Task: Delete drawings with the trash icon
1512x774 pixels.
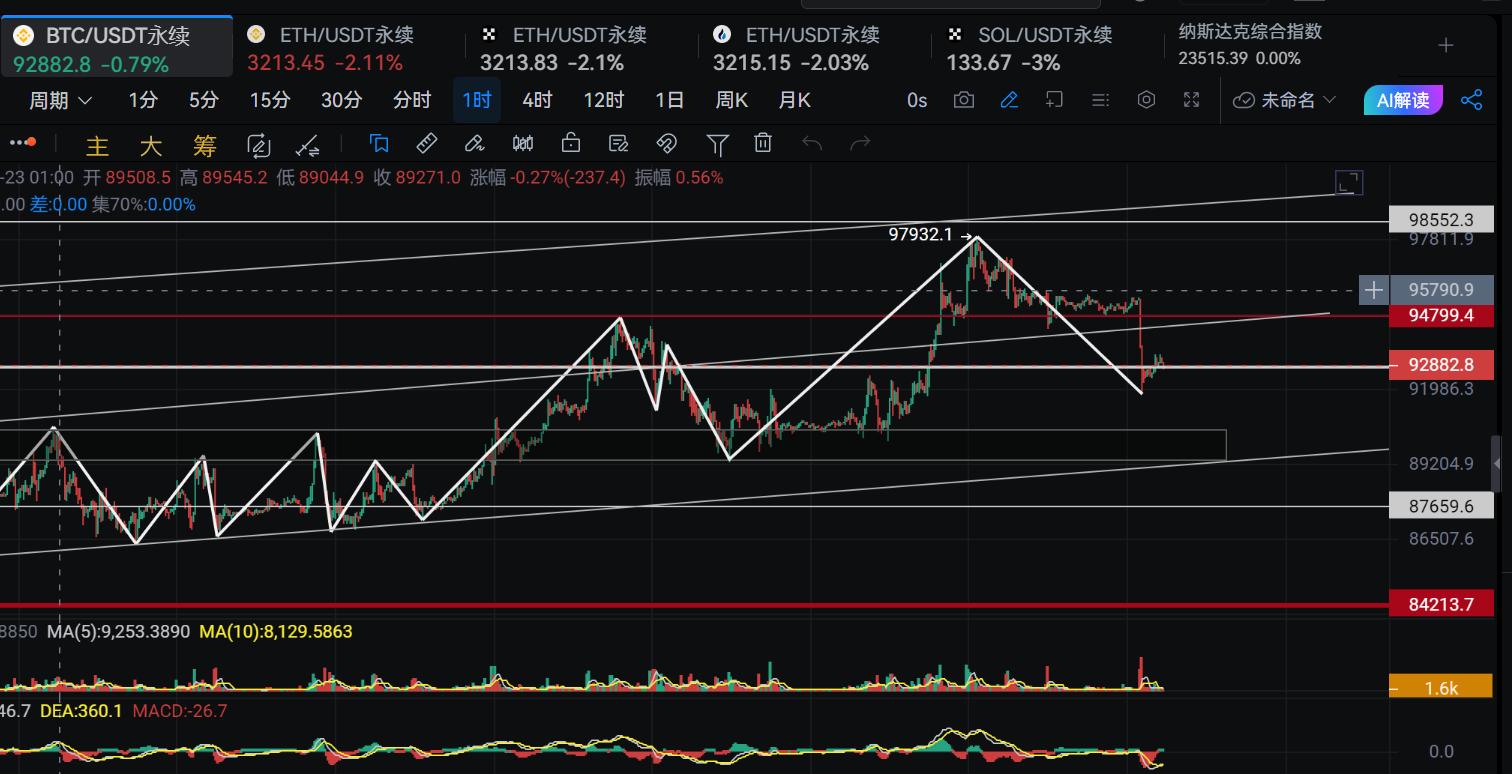Action: click(x=763, y=144)
